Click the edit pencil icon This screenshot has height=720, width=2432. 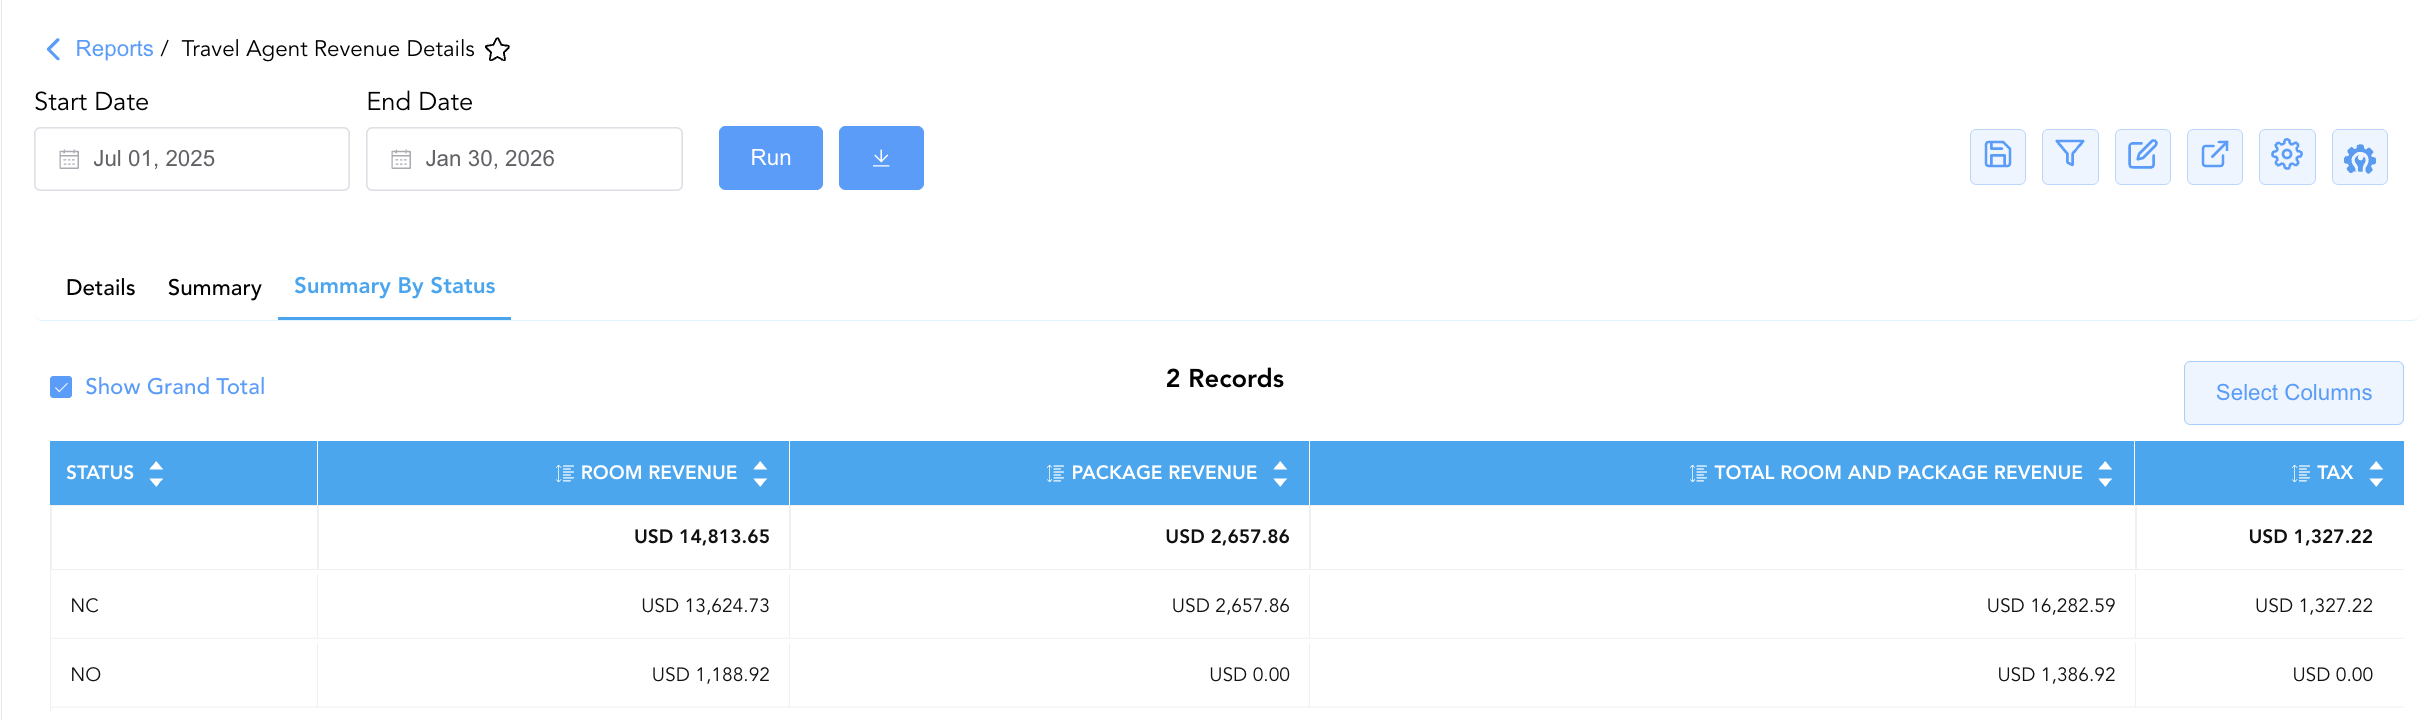point(2142,156)
